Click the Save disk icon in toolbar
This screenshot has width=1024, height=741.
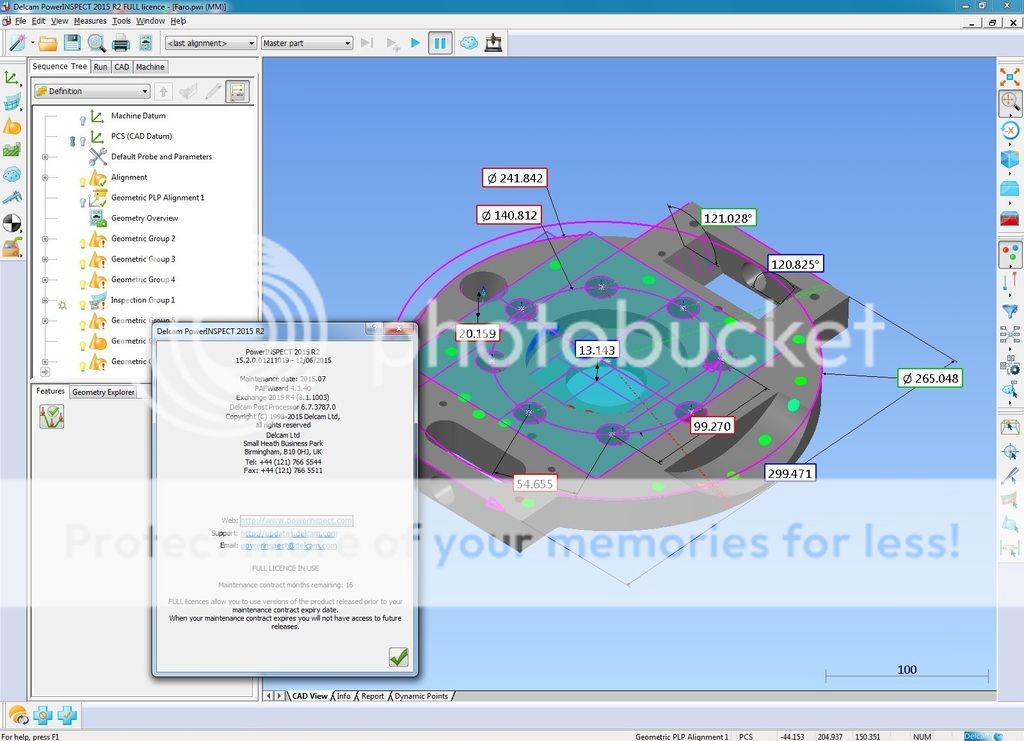tap(72, 43)
